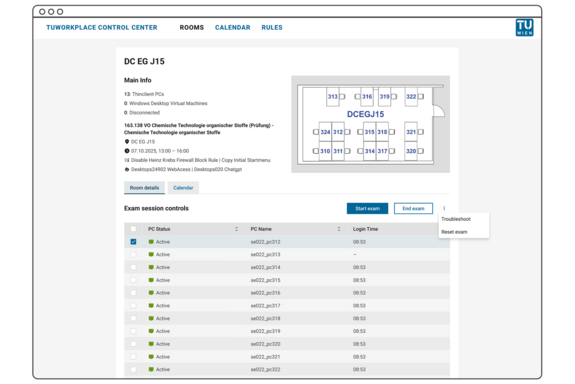Click the green status icon for se022_pc314
The image size is (575, 384).
(x=151, y=267)
